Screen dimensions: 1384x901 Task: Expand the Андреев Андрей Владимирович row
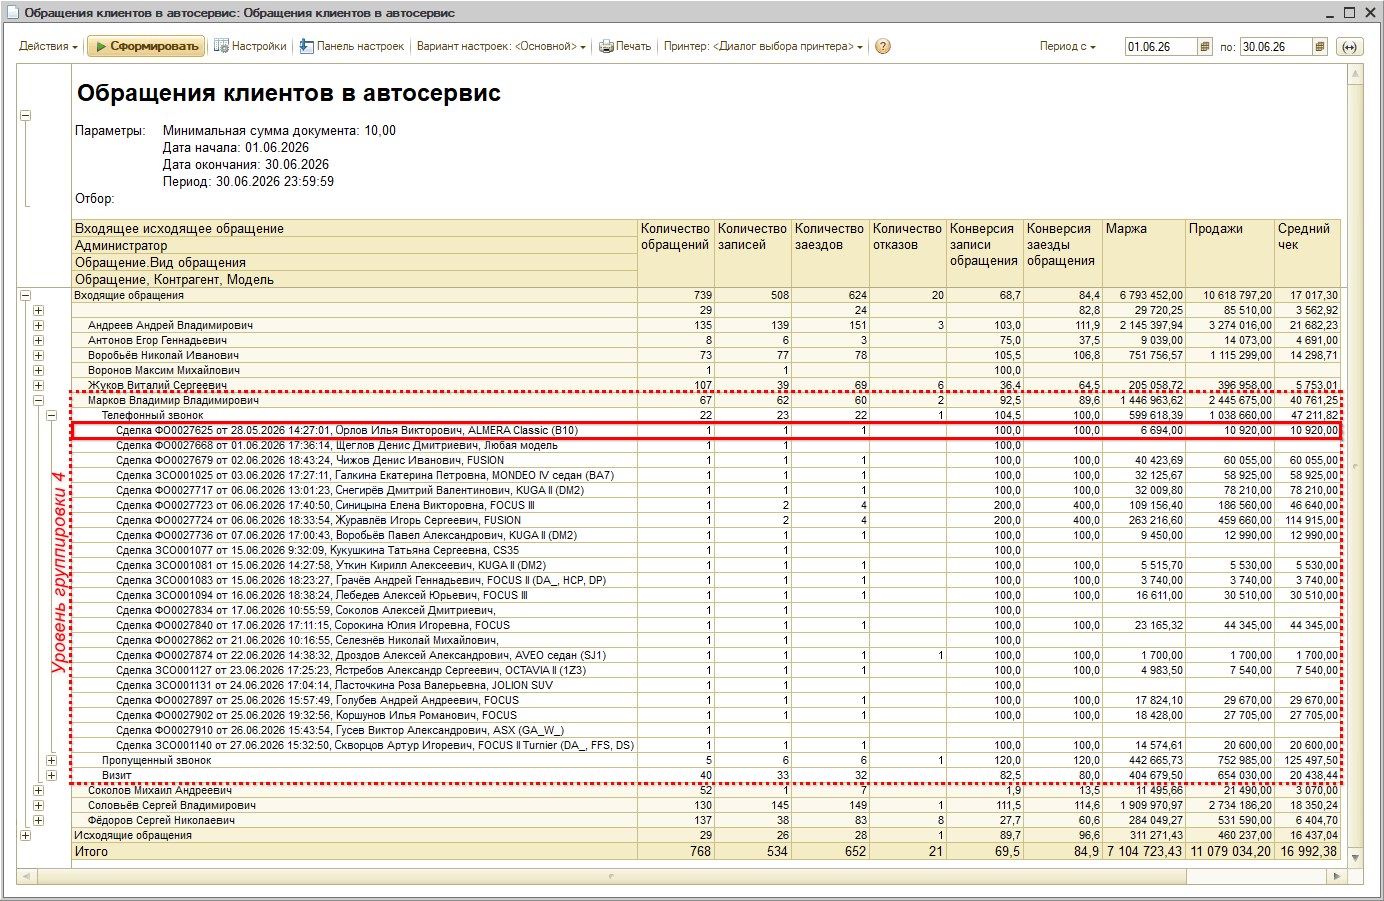tap(38, 325)
